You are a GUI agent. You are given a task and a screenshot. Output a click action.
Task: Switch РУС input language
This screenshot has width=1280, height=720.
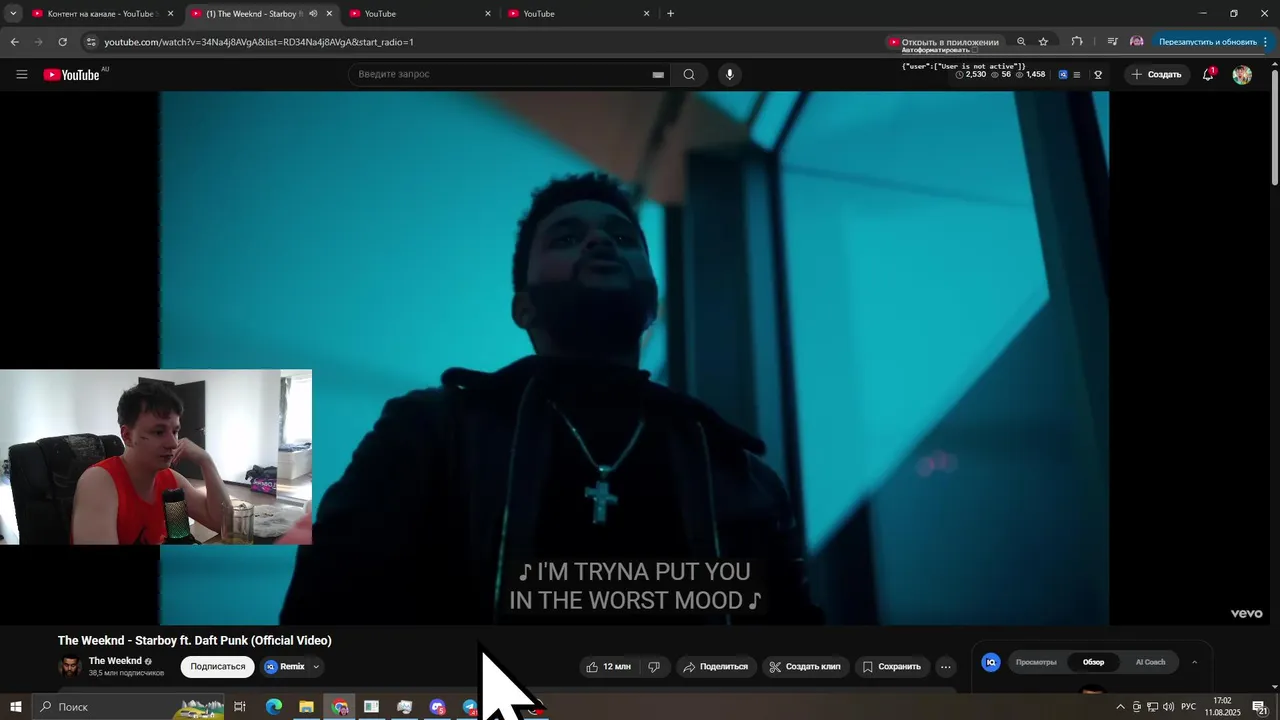tap(1188, 707)
